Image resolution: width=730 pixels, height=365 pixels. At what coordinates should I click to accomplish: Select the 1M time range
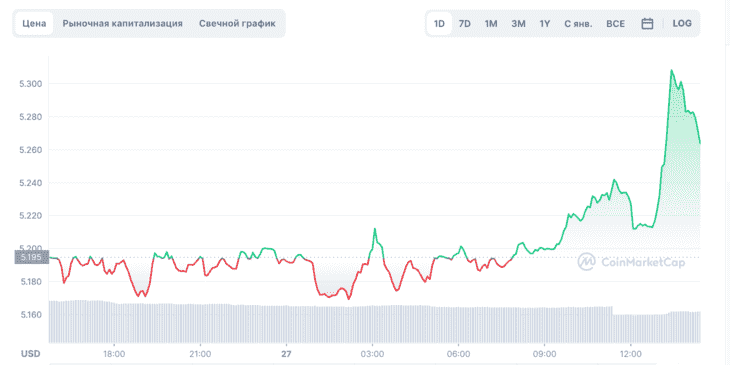coord(491,24)
